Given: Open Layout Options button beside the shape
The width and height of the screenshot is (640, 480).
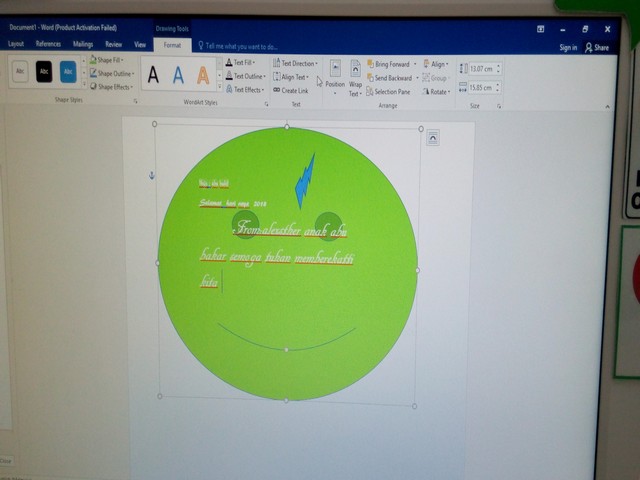Looking at the screenshot, I should tap(432, 139).
